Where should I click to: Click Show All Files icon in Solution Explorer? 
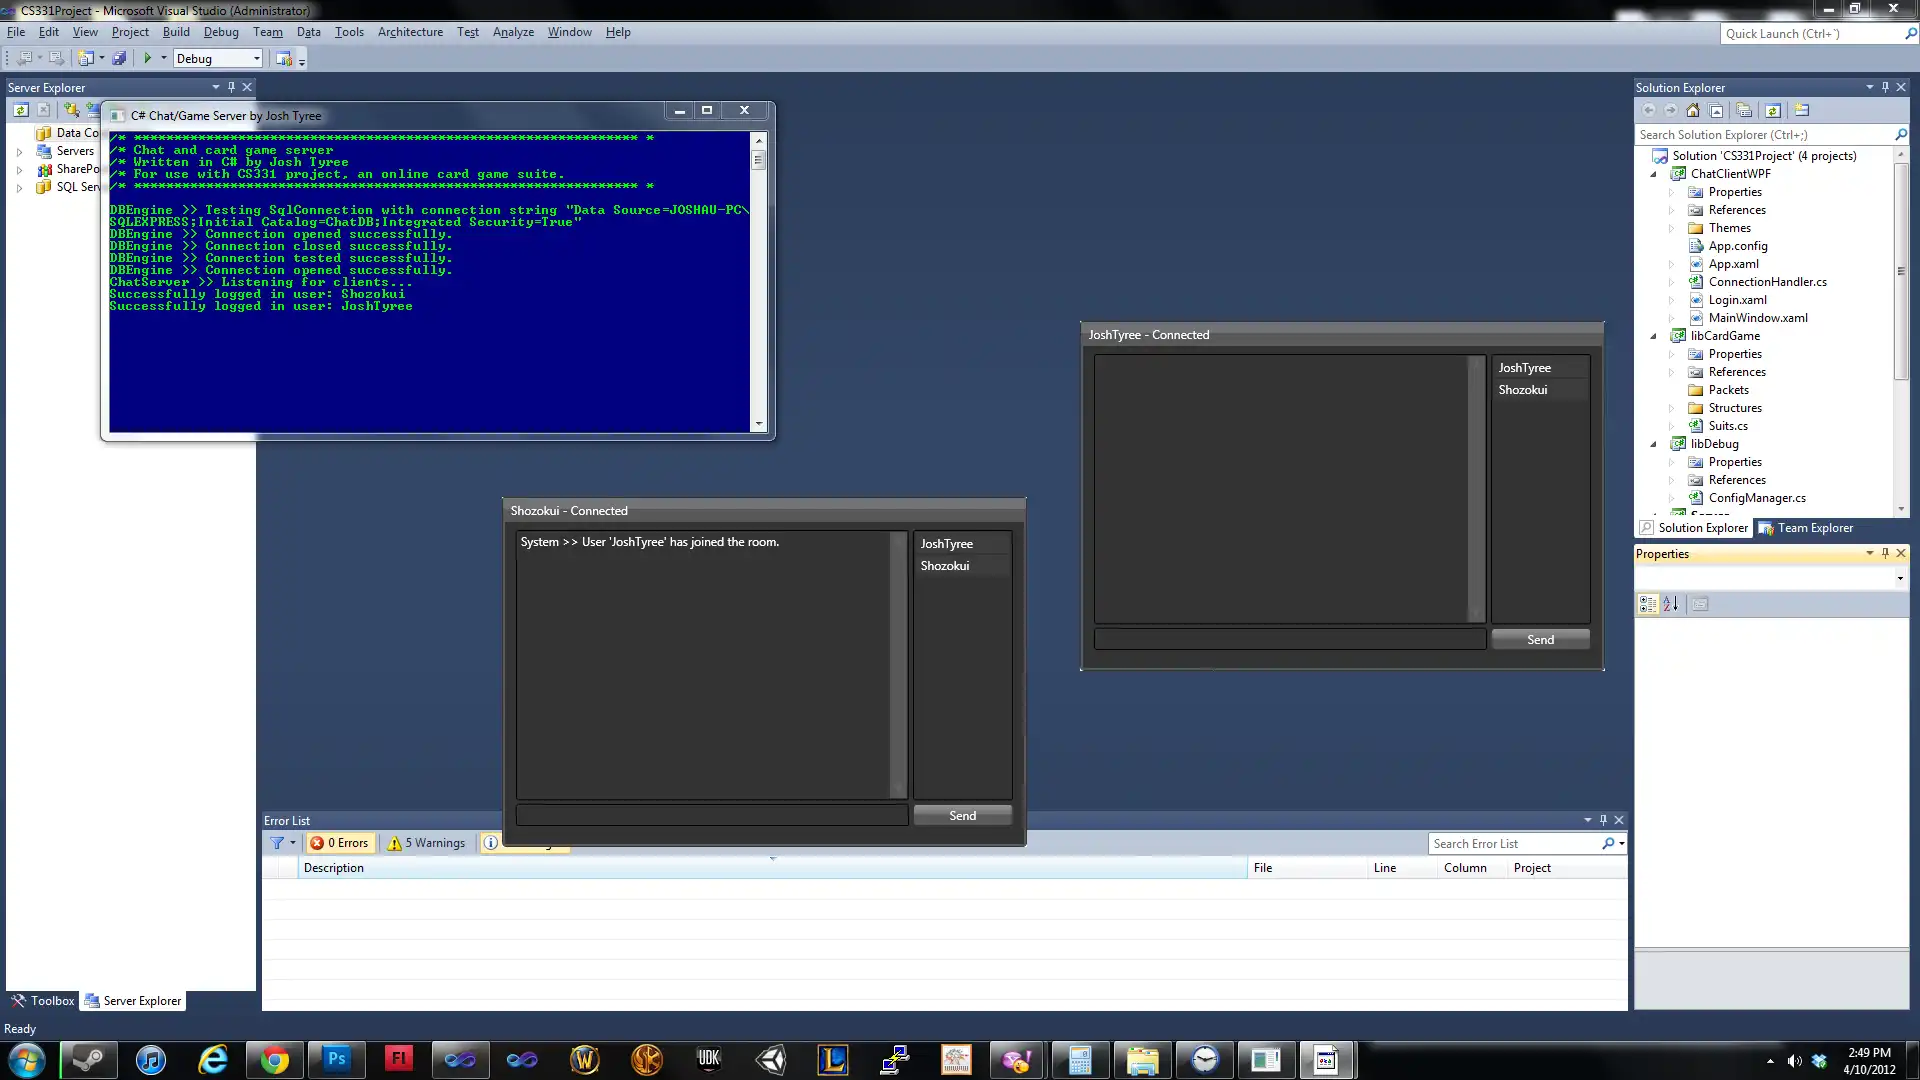click(1744, 111)
